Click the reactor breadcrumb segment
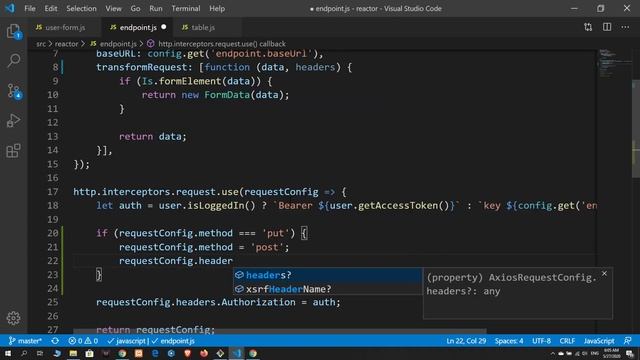This screenshot has width=640, height=360. (x=66, y=44)
